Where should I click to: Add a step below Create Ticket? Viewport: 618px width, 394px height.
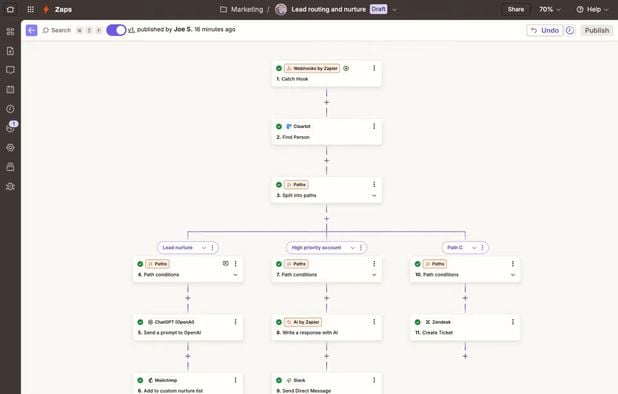(465, 356)
